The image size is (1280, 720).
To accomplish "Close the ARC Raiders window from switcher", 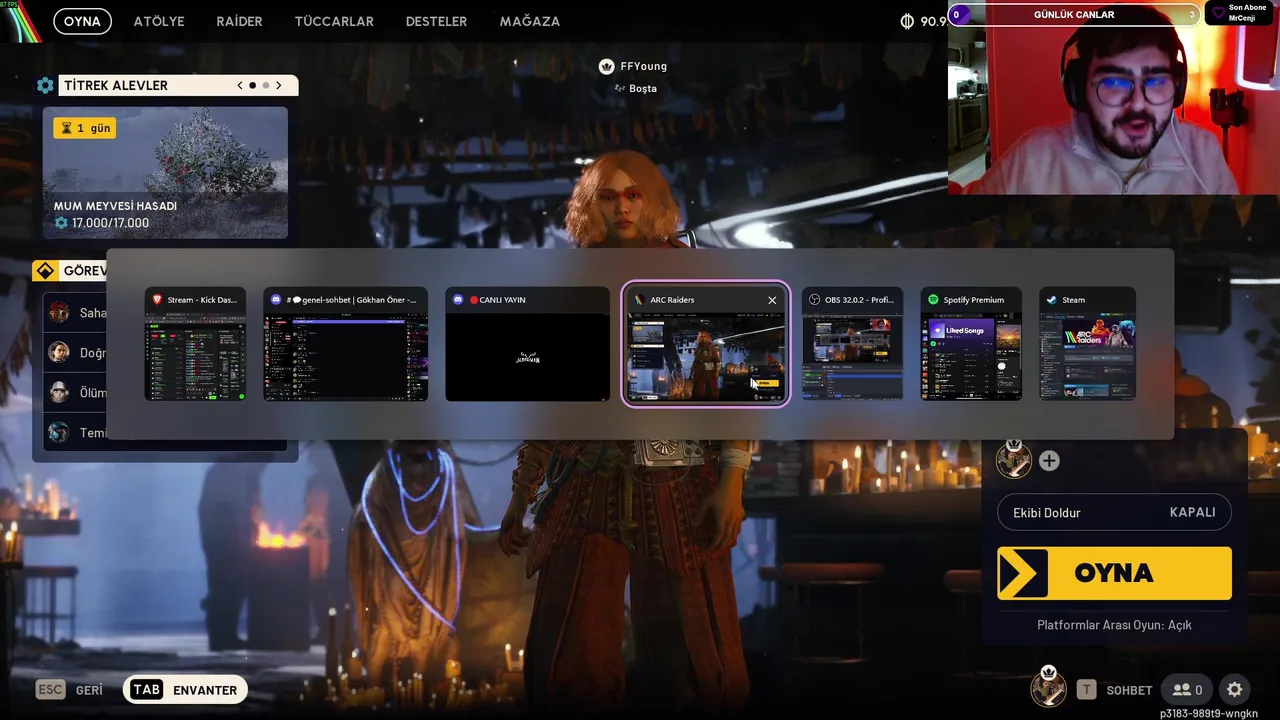I will coord(772,300).
